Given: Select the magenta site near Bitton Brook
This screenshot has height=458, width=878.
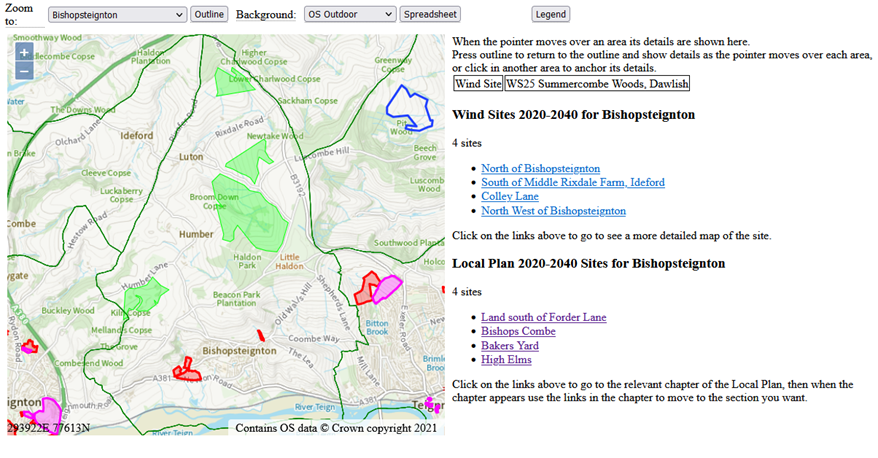Looking at the screenshot, I should [x=385, y=289].
